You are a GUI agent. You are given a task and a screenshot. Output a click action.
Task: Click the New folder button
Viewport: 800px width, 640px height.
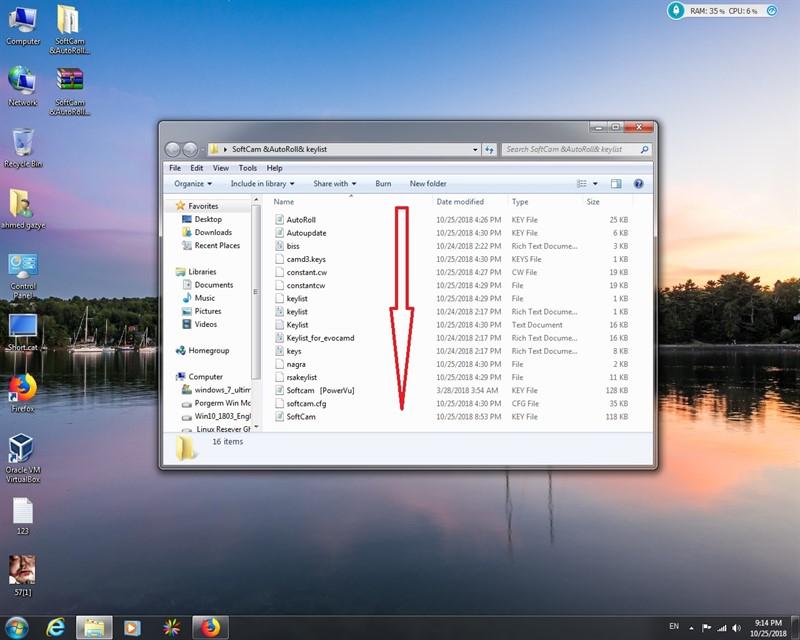coord(428,184)
